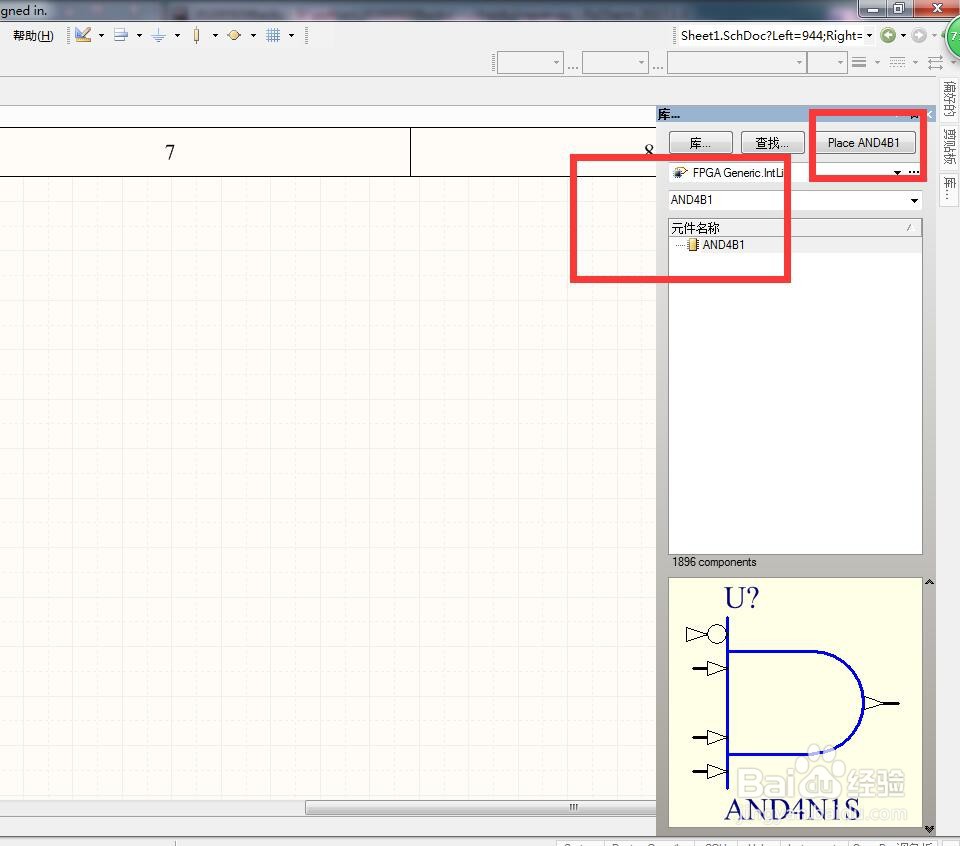Open the 库... libraries side tab
The width and height of the screenshot is (960, 846).
click(949, 189)
